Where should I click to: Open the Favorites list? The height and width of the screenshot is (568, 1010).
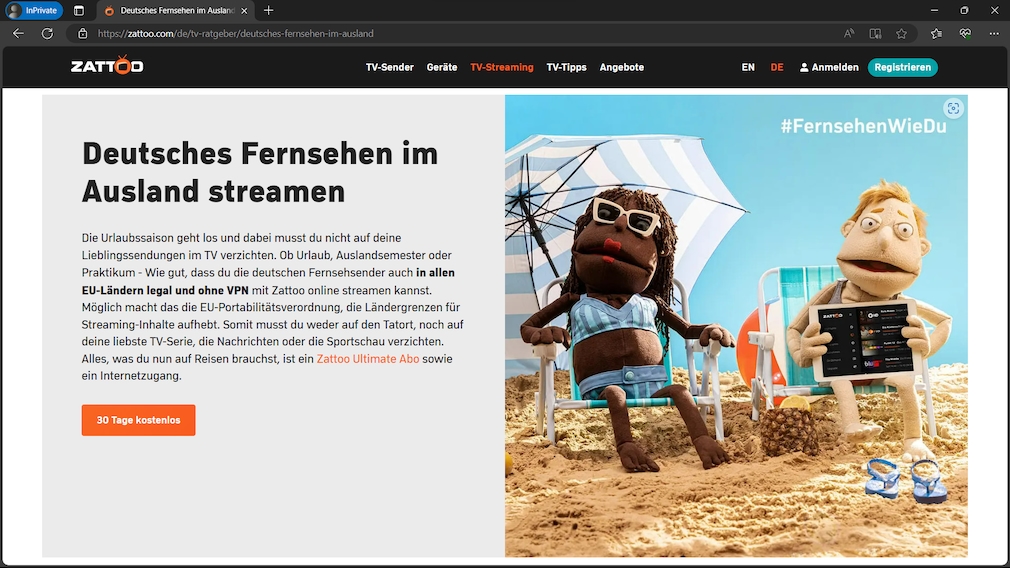point(936,33)
